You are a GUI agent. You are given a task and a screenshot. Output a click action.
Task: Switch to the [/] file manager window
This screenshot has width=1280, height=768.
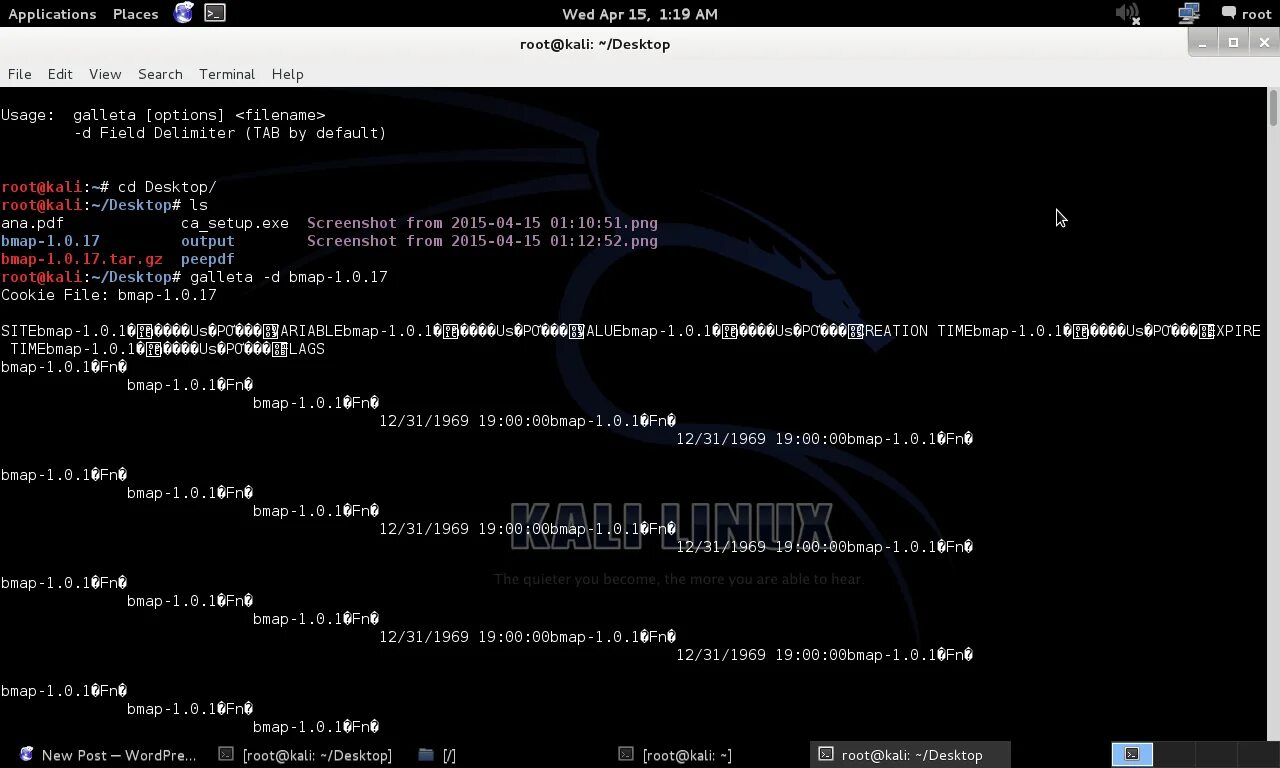[438, 755]
